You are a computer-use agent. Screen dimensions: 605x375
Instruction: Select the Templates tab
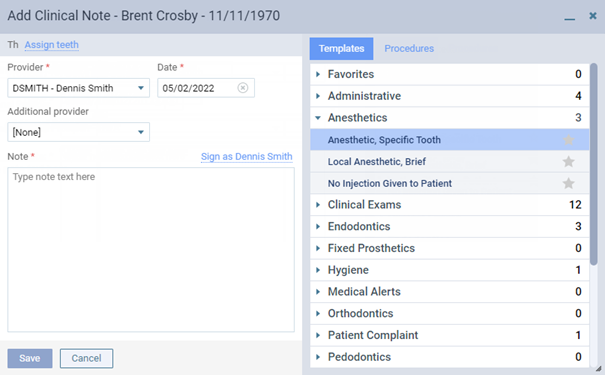[x=341, y=49]
